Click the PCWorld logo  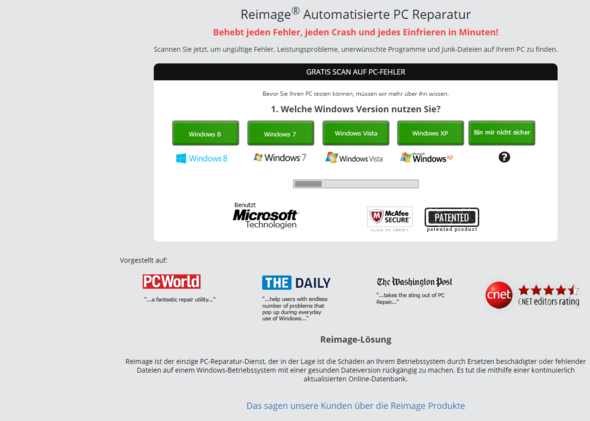click(172, 281)
